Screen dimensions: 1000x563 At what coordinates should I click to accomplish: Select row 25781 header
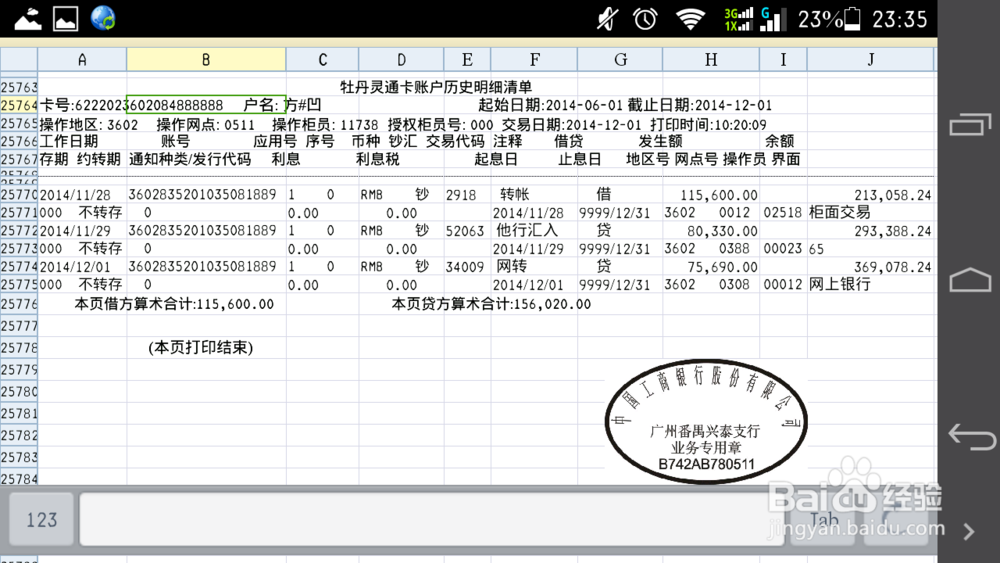pos(19,414)
